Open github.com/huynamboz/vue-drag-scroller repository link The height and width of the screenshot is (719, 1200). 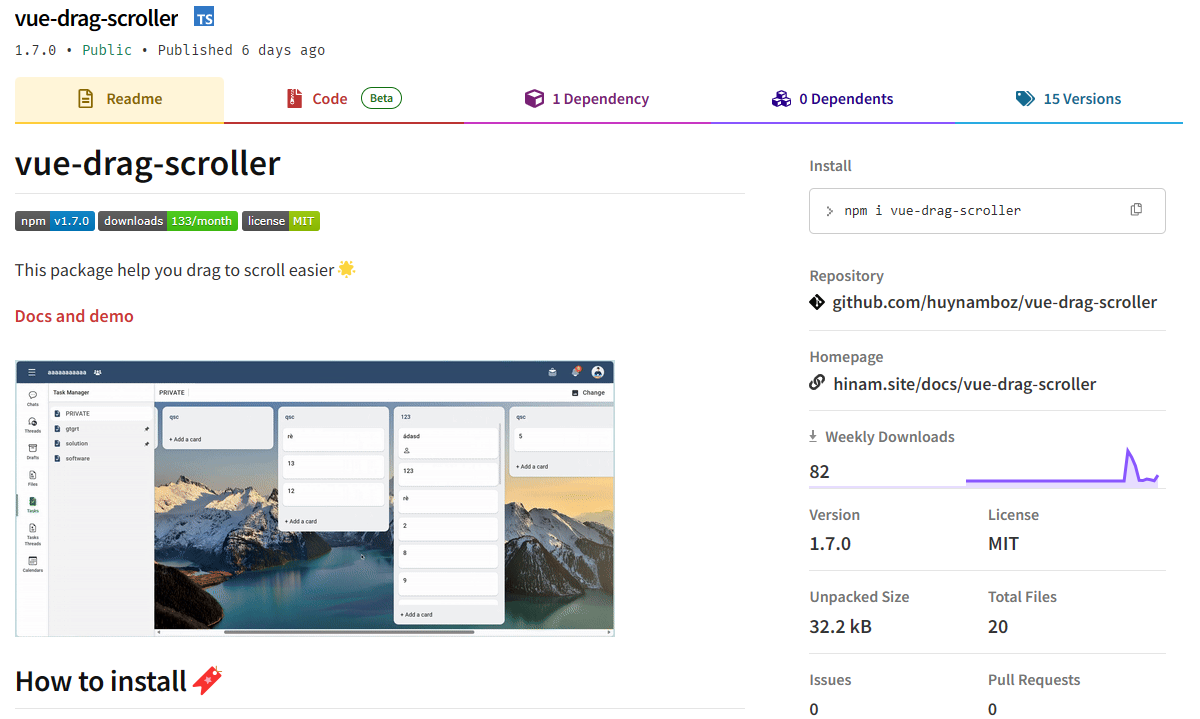pos(994,302)
